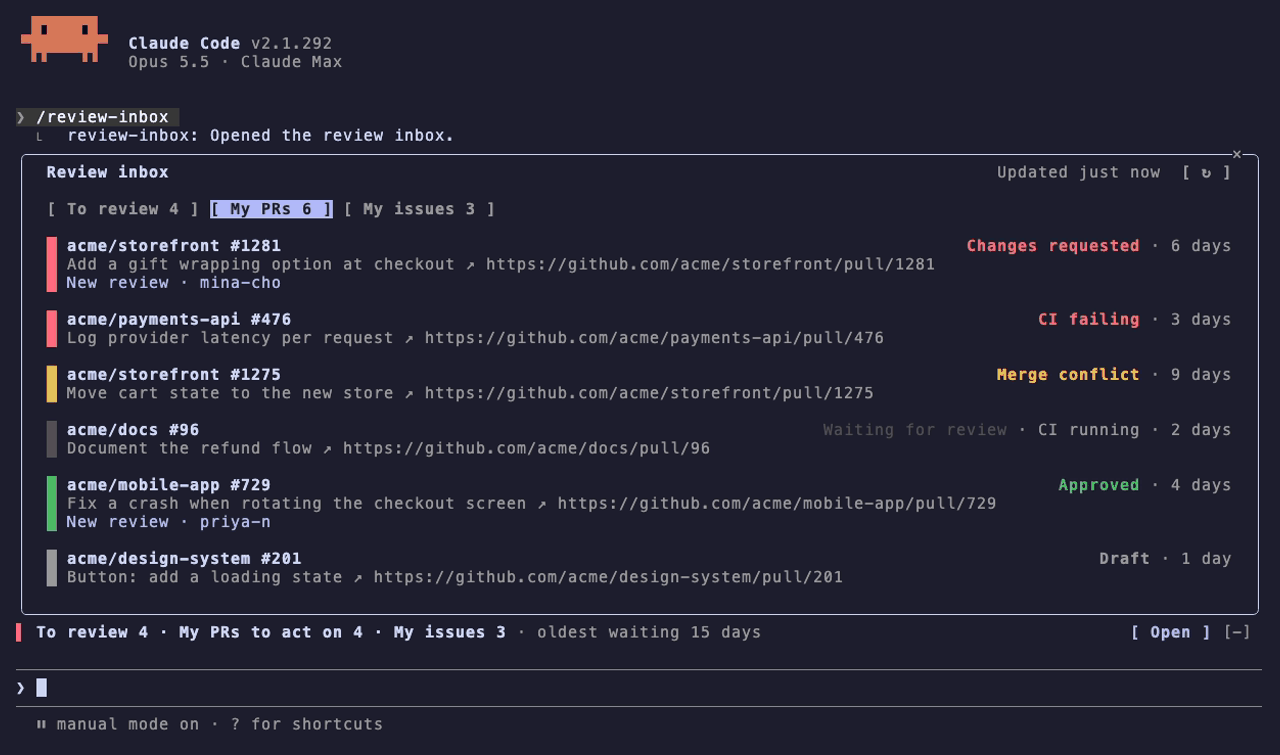Select the acme/docs #96 title
The image size is (1280, 755).
click(133, 430)
